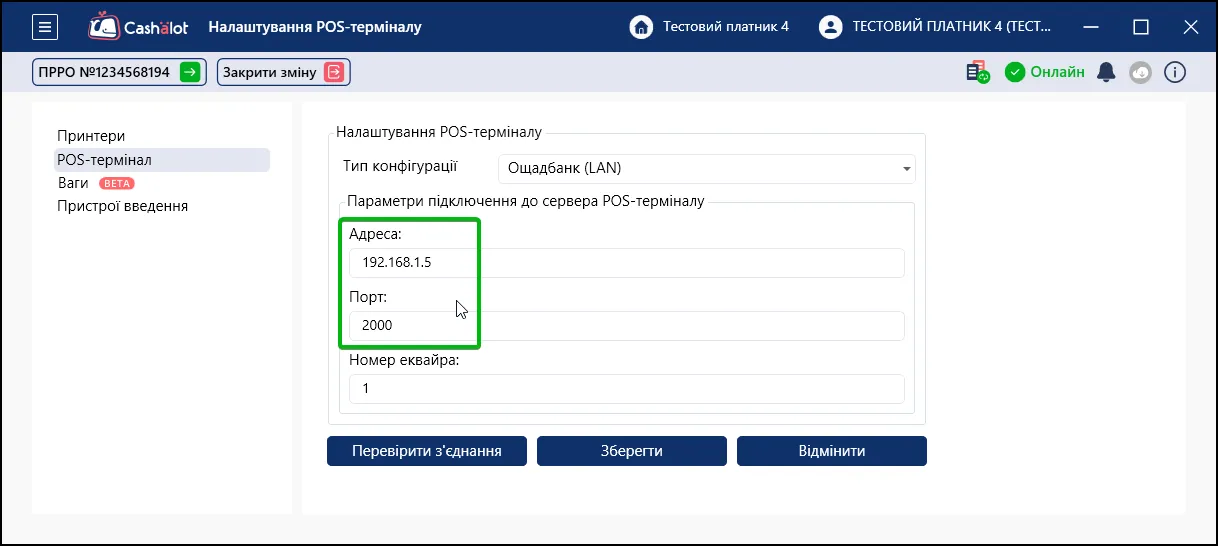This screenshot has width=1218, height=546.
Task: Open the receipts sync icon
Action: (977, 72)
